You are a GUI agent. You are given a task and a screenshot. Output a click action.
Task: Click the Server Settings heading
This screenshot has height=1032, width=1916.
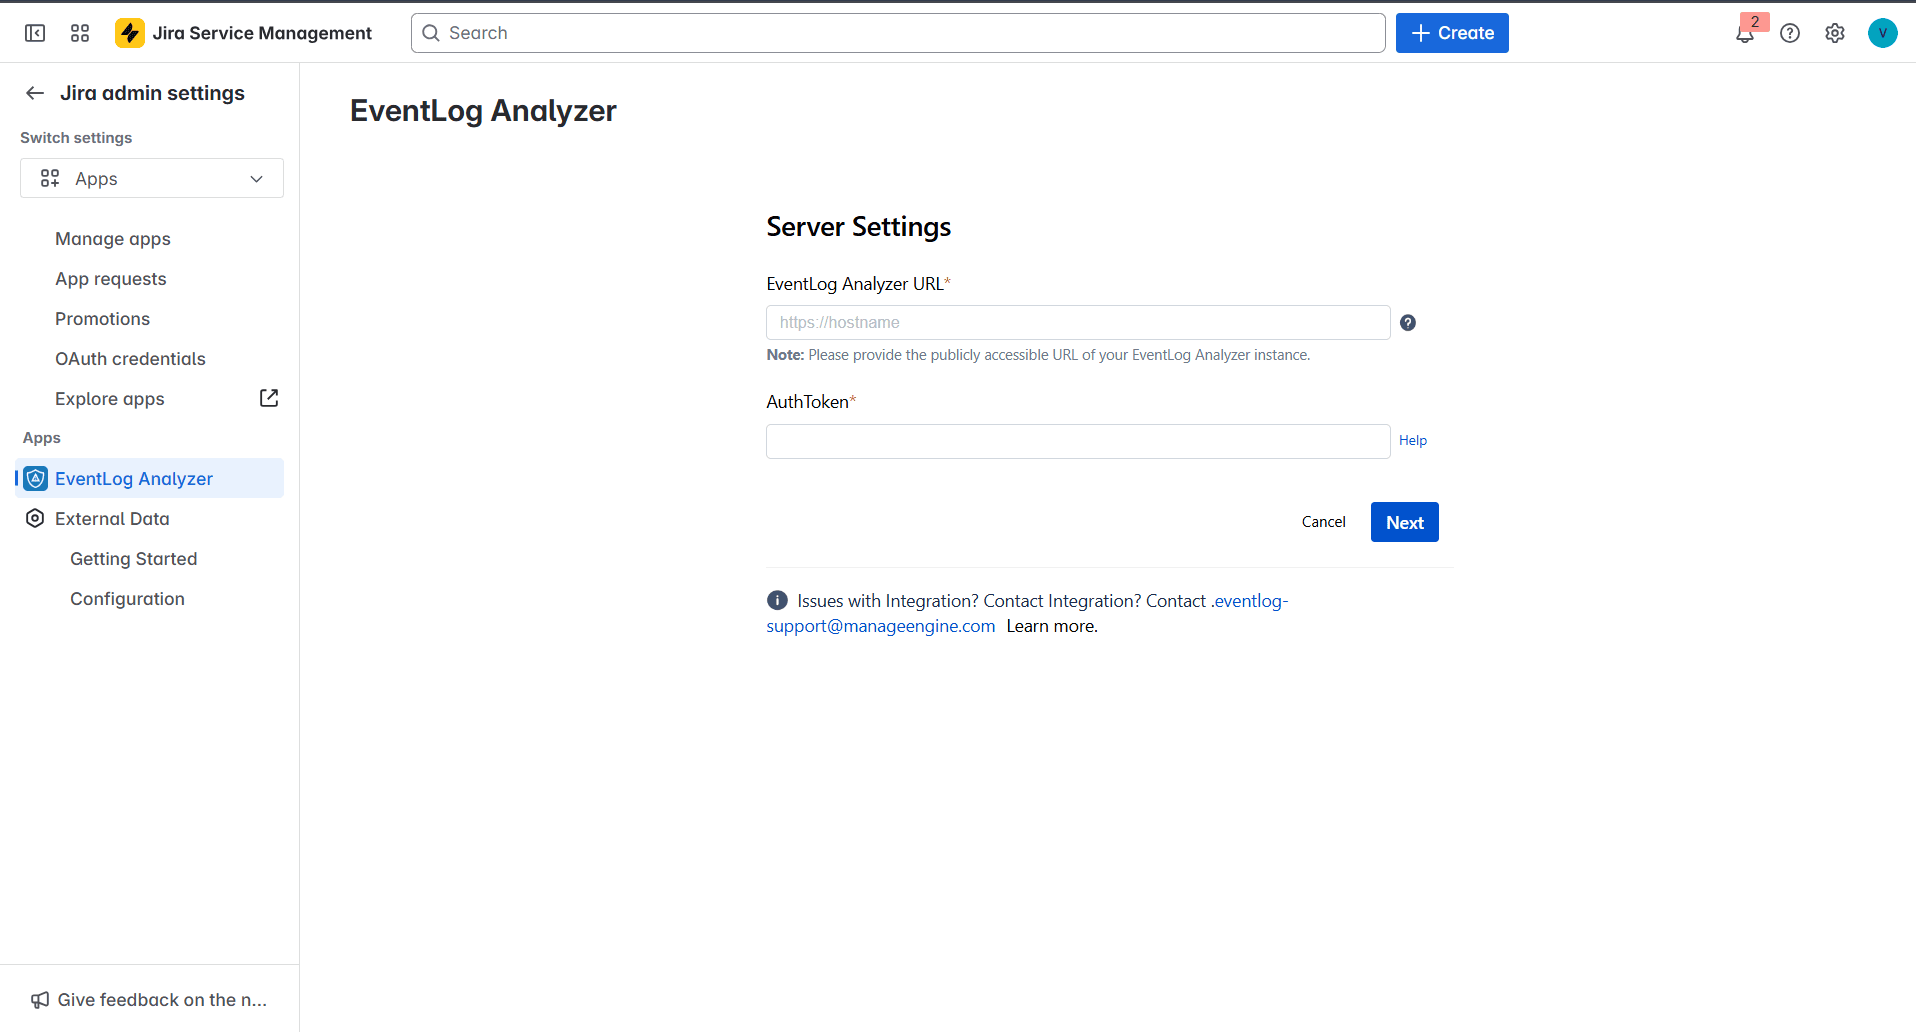(858, 227)
